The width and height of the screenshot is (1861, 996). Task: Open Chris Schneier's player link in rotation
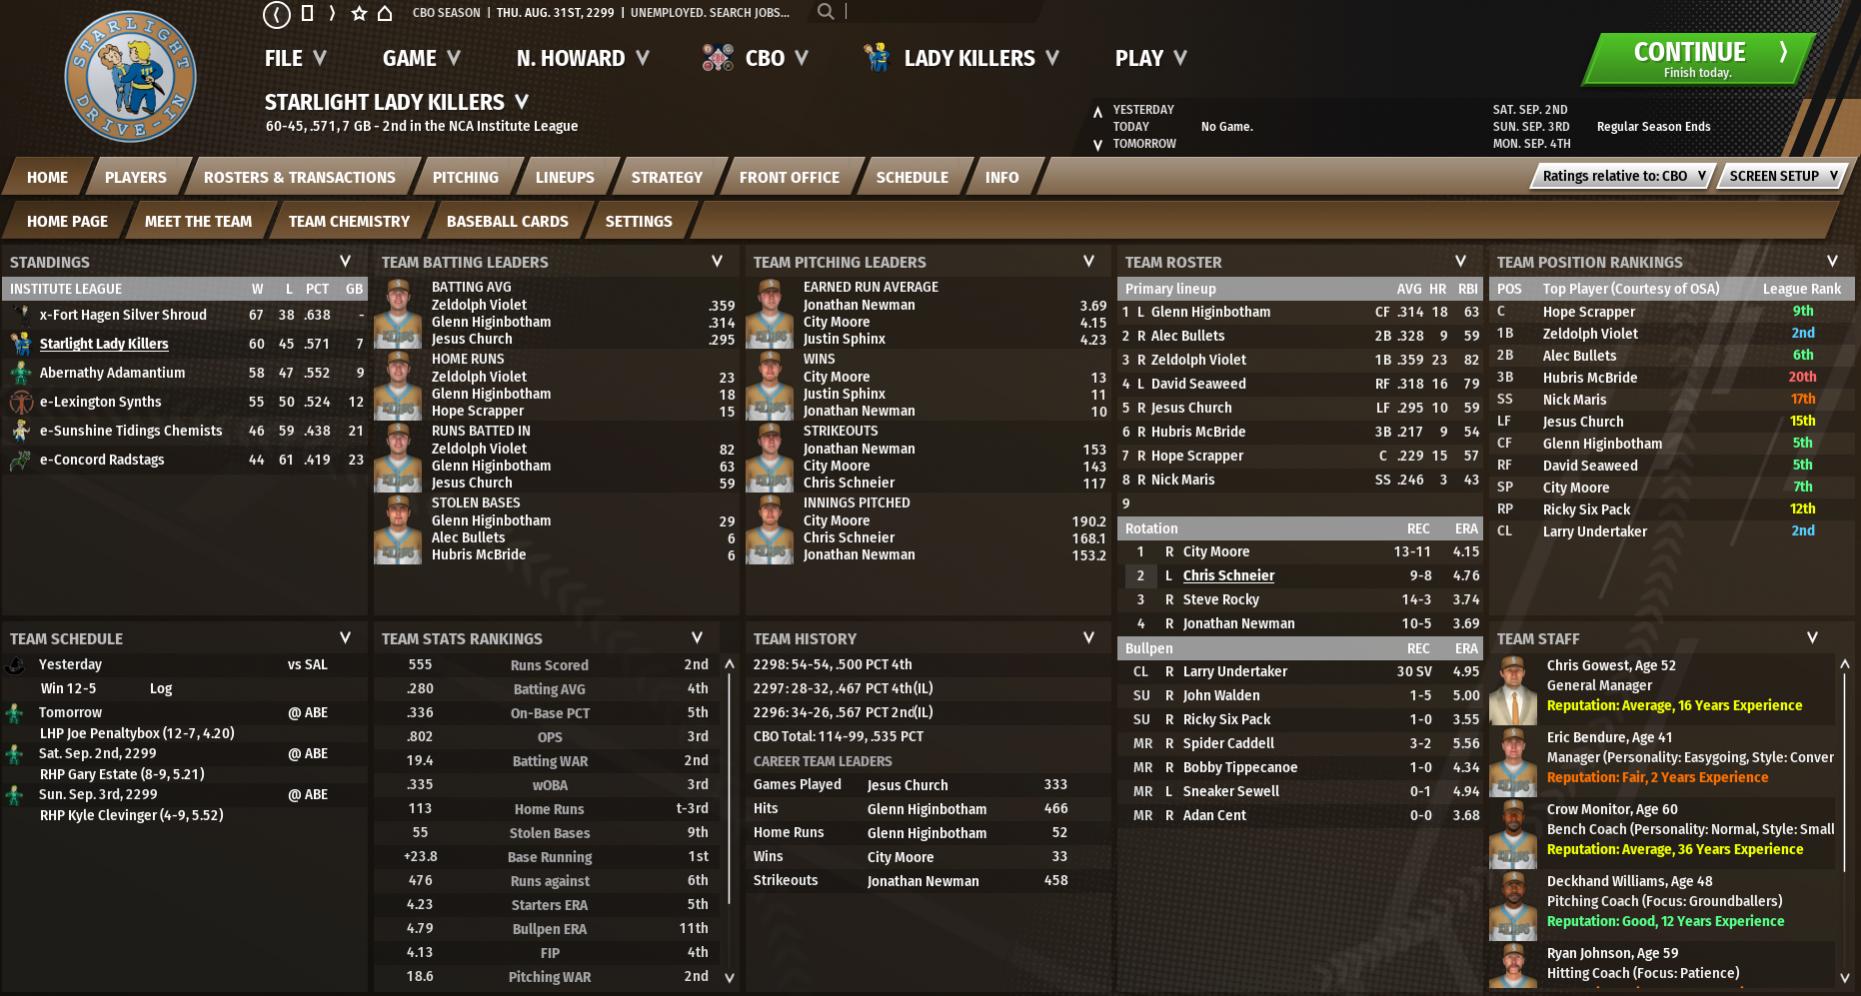tap(1228, 576)
